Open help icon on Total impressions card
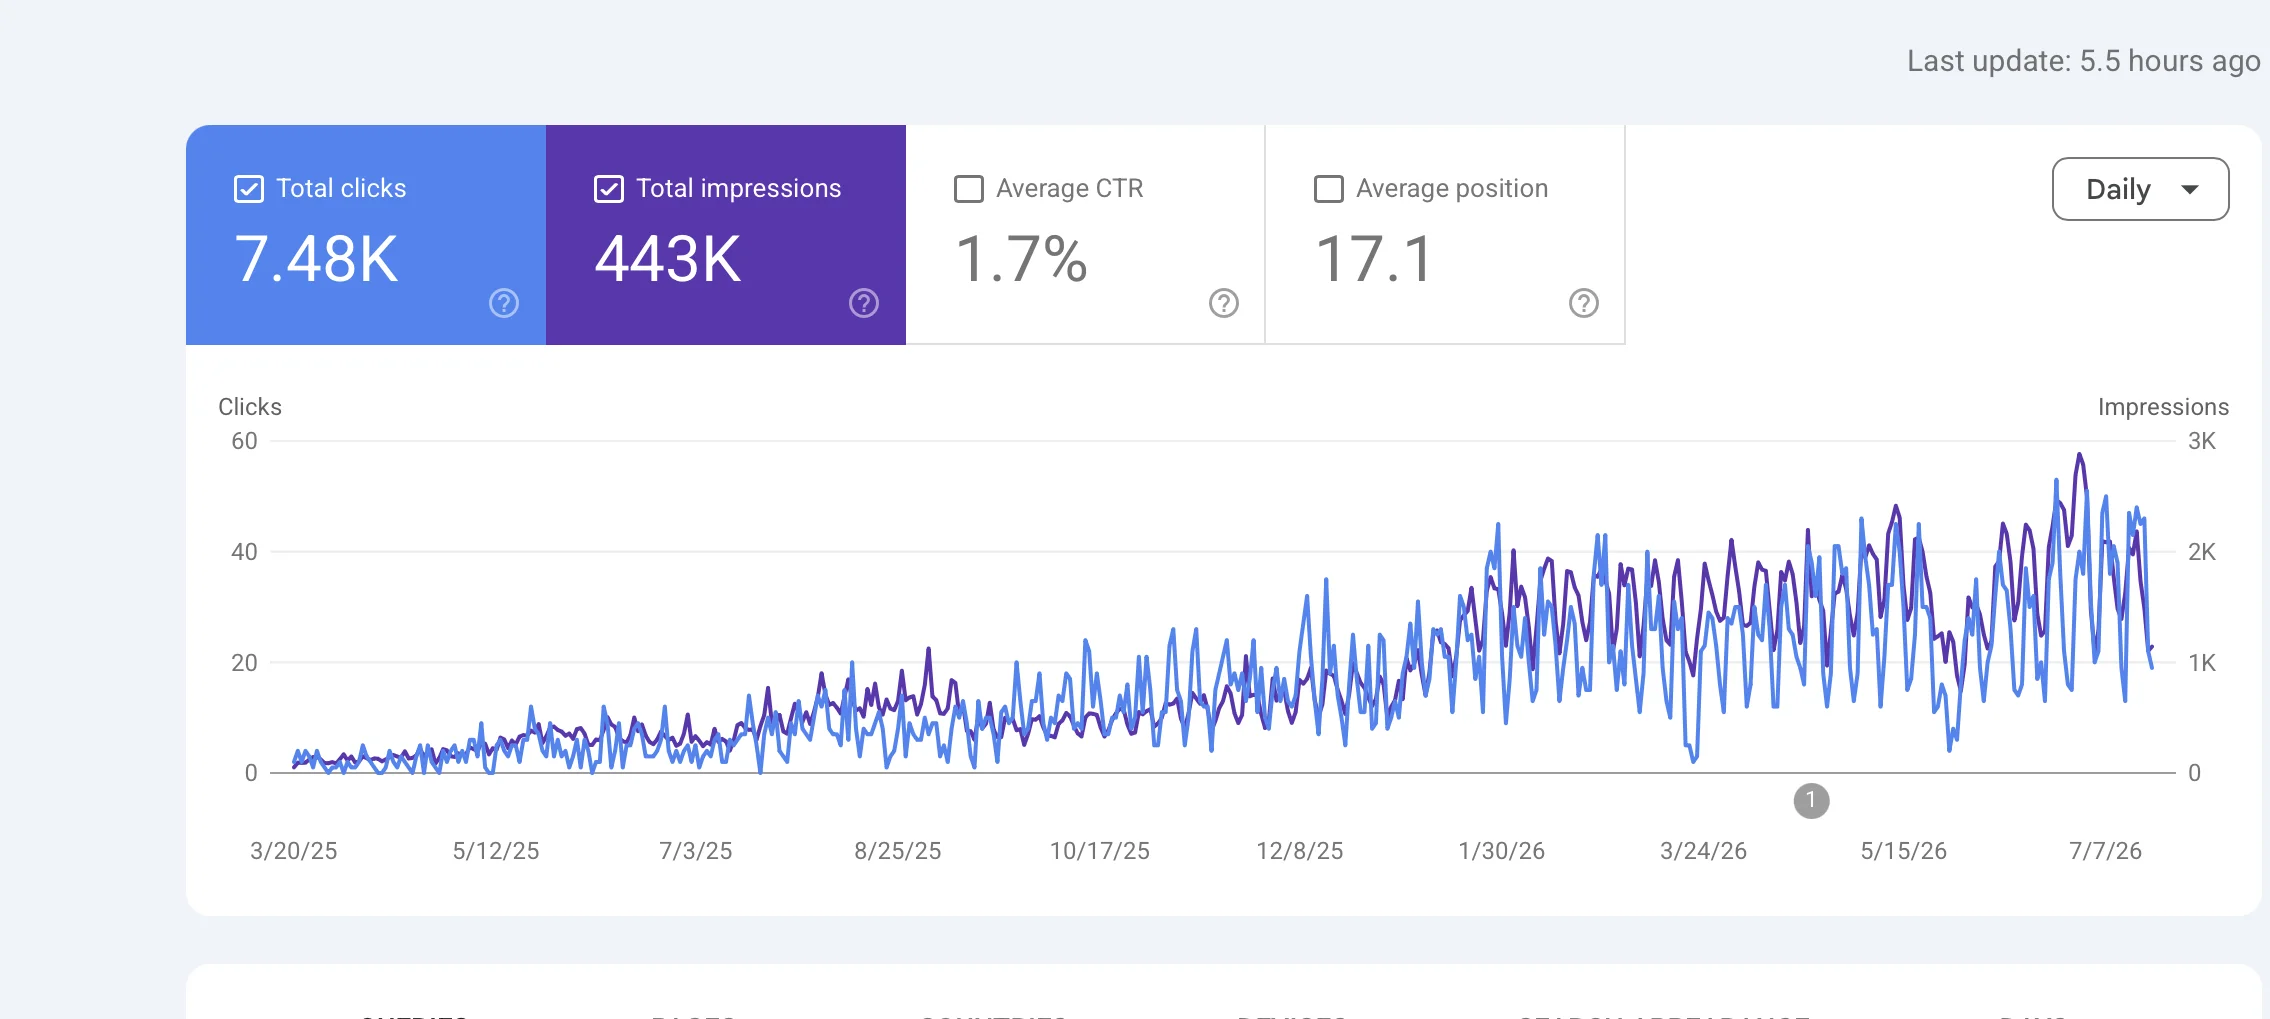 point(864,303)
